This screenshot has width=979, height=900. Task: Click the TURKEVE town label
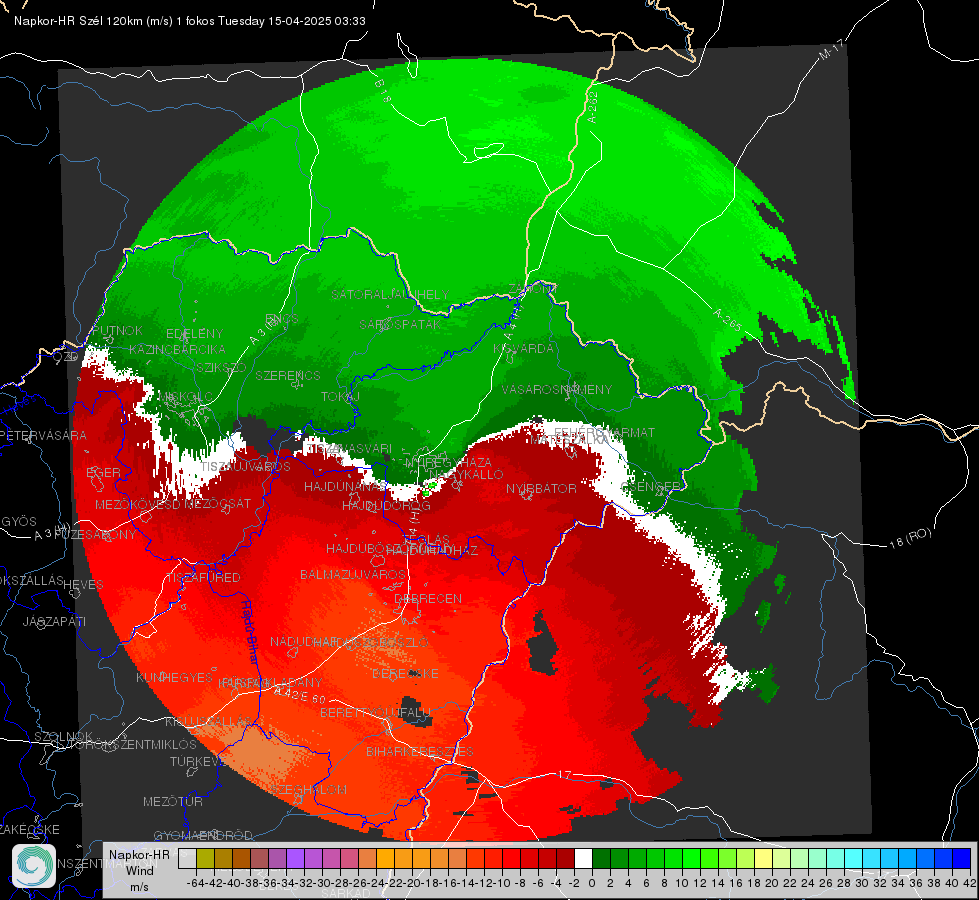pos(196,761)
